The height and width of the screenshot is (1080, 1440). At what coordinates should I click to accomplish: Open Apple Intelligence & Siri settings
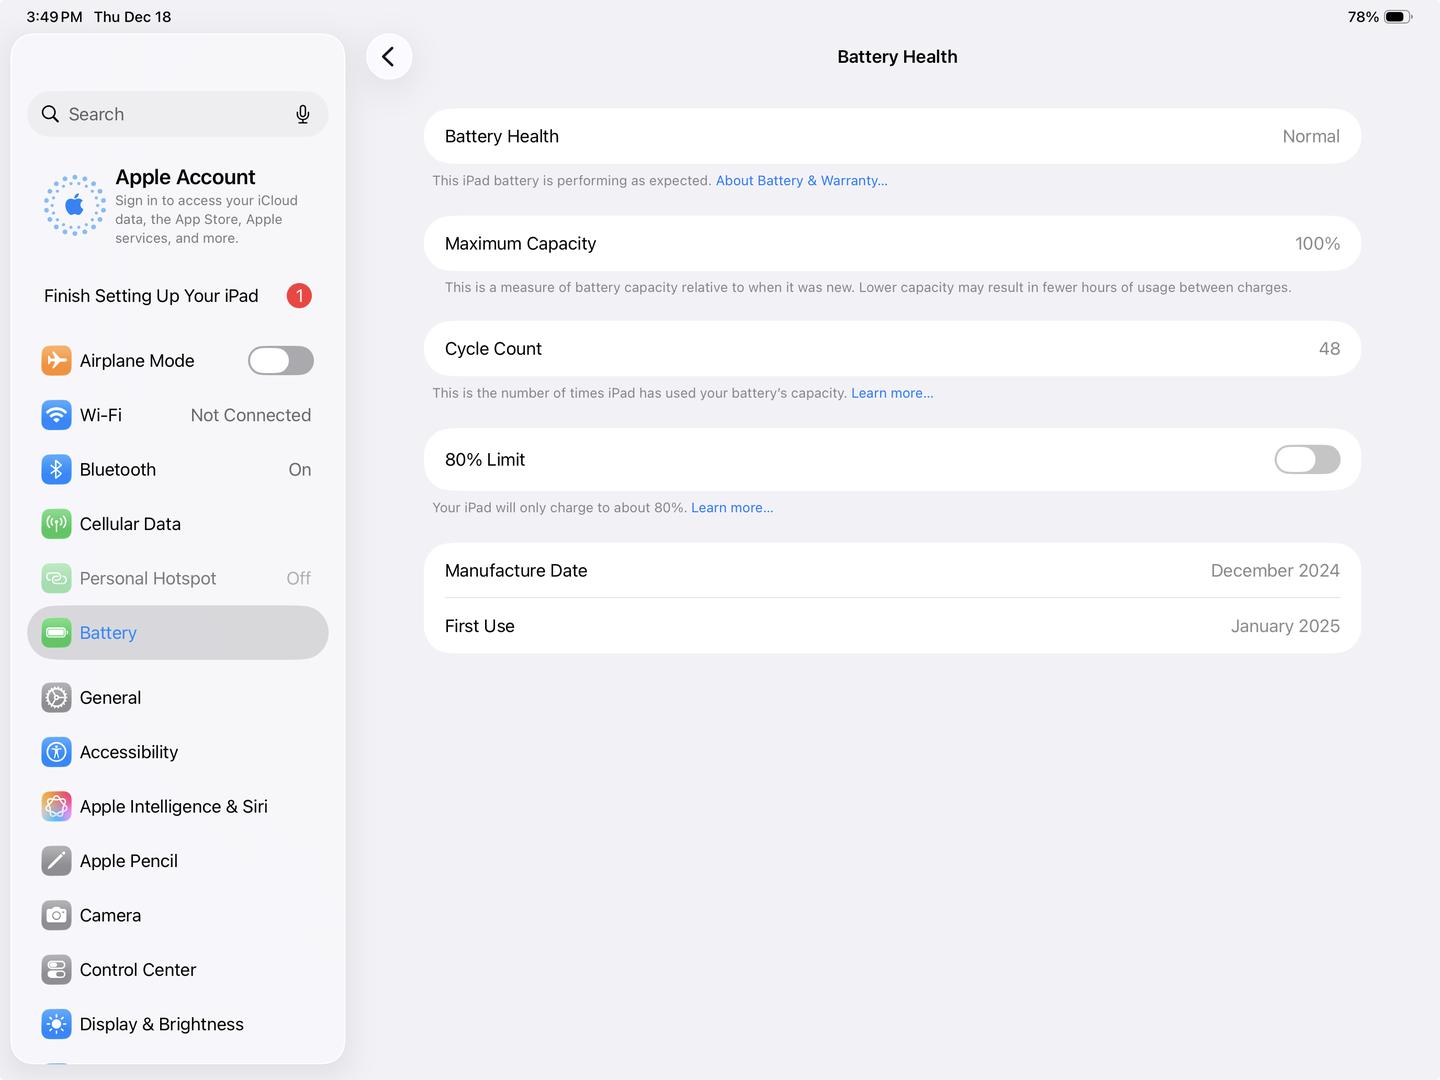tap(173, 807)
